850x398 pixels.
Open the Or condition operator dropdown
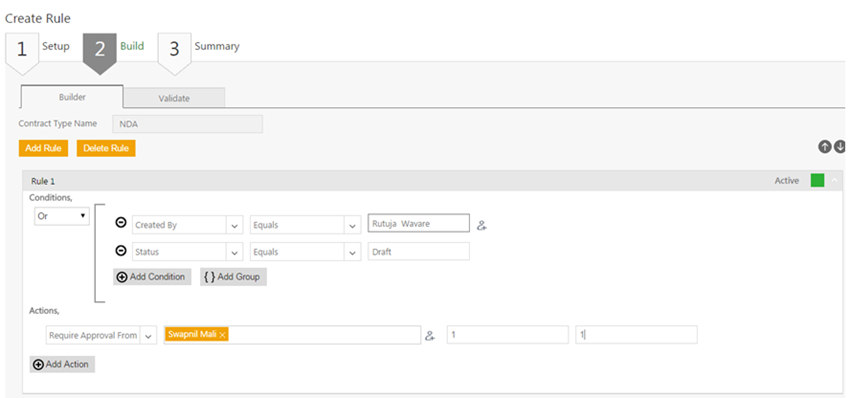(62, 216)
